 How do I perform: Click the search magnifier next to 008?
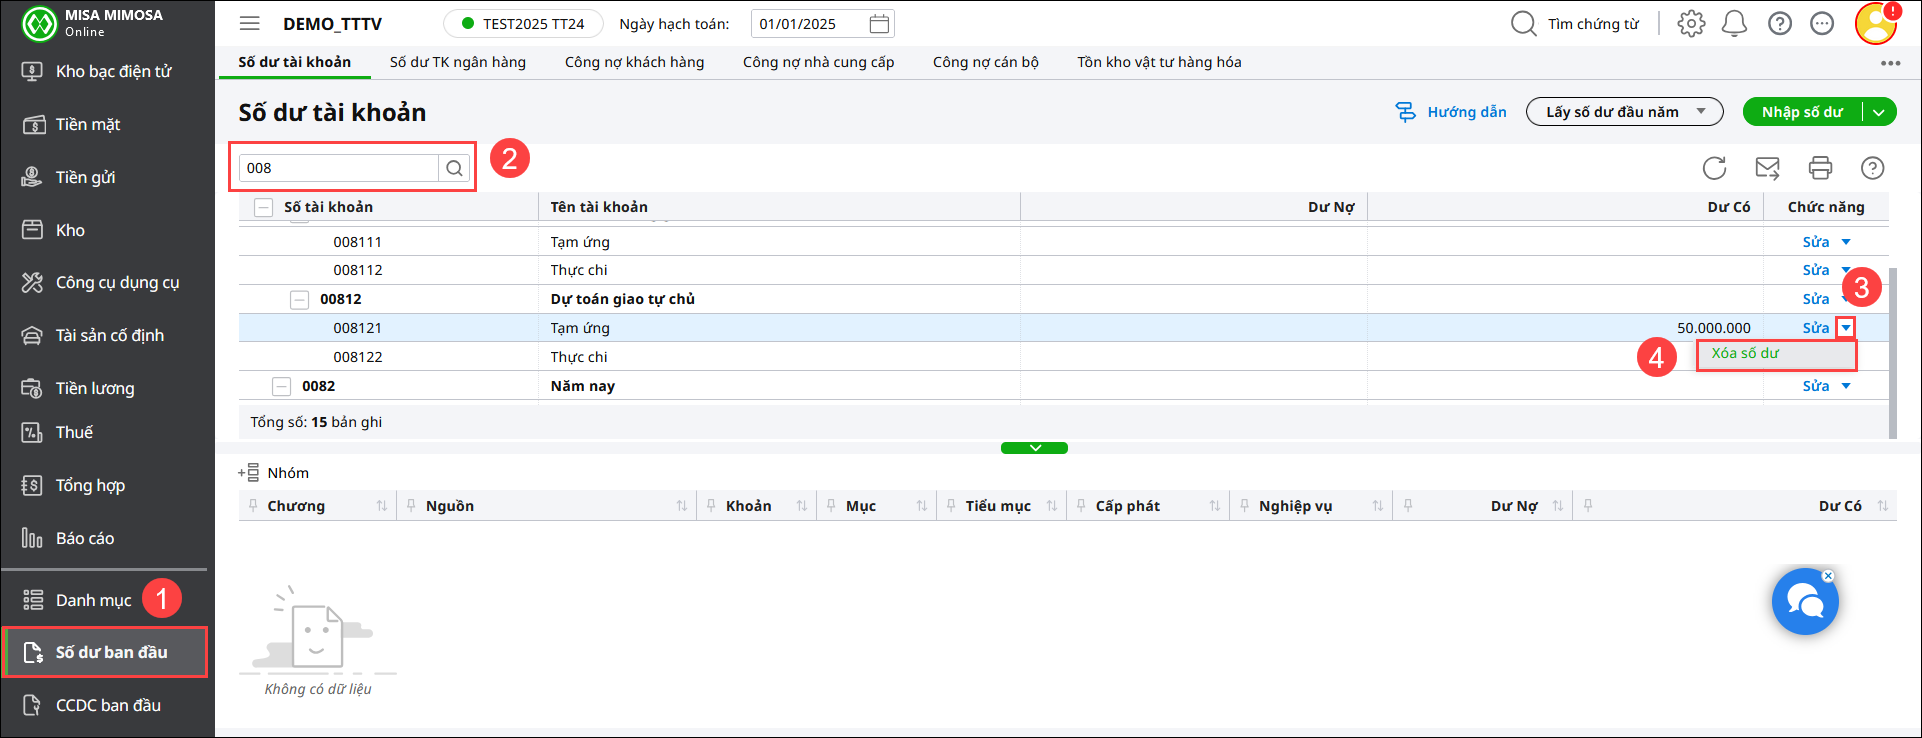click(454, 168)
